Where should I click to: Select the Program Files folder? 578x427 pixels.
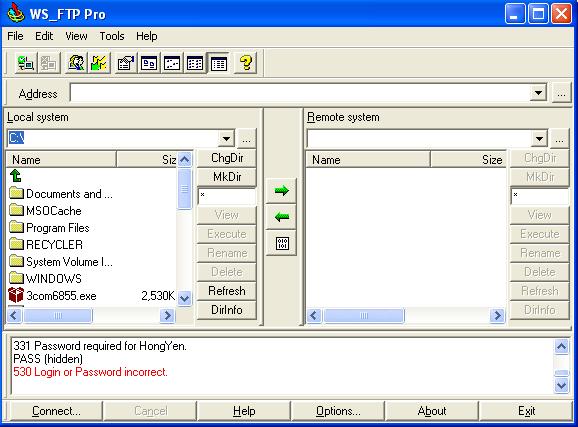49,228
